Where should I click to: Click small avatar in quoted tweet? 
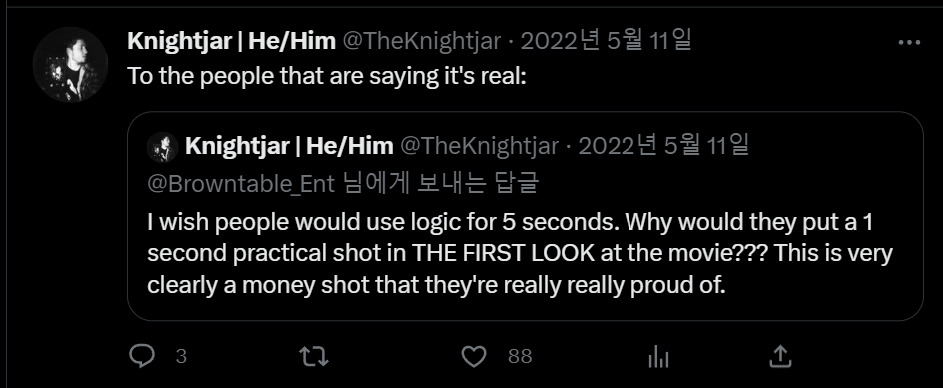coord(162,147)
